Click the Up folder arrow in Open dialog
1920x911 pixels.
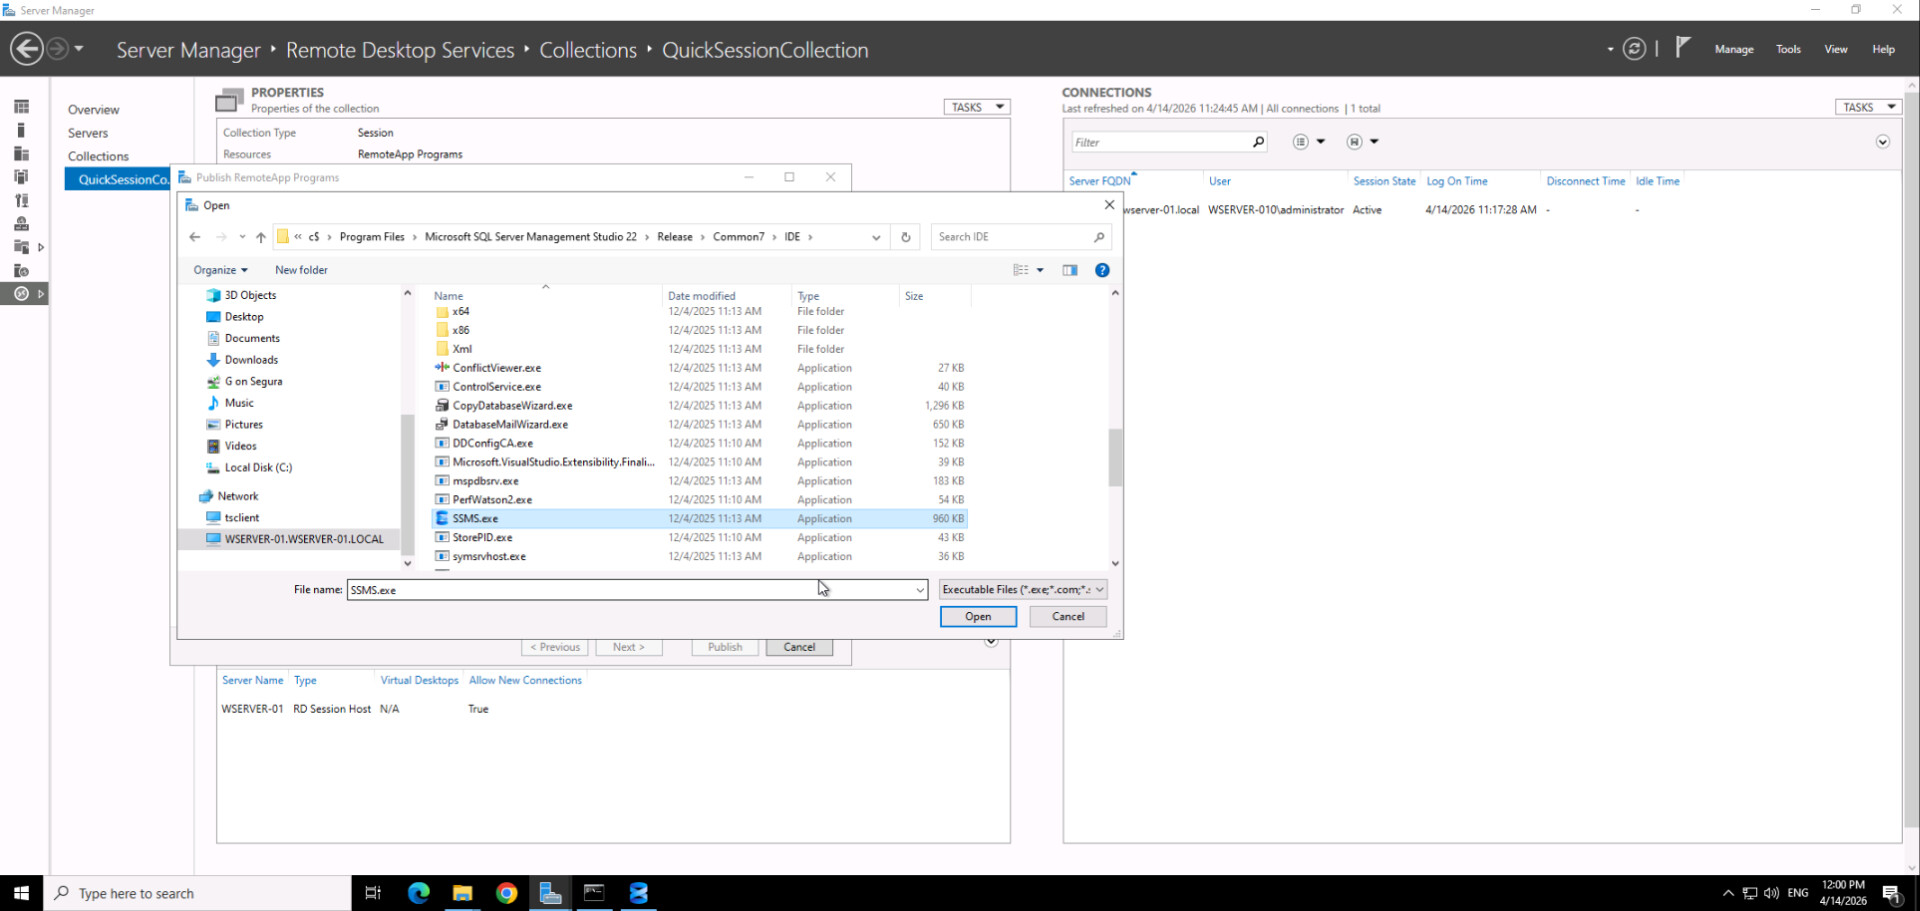[261, 237]
